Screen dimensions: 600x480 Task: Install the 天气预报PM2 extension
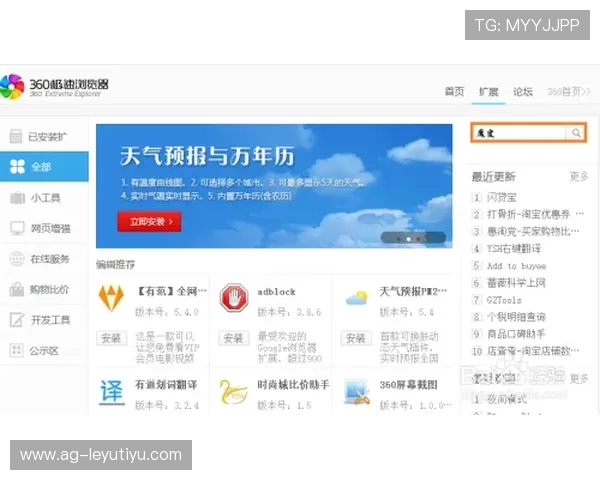356,338
